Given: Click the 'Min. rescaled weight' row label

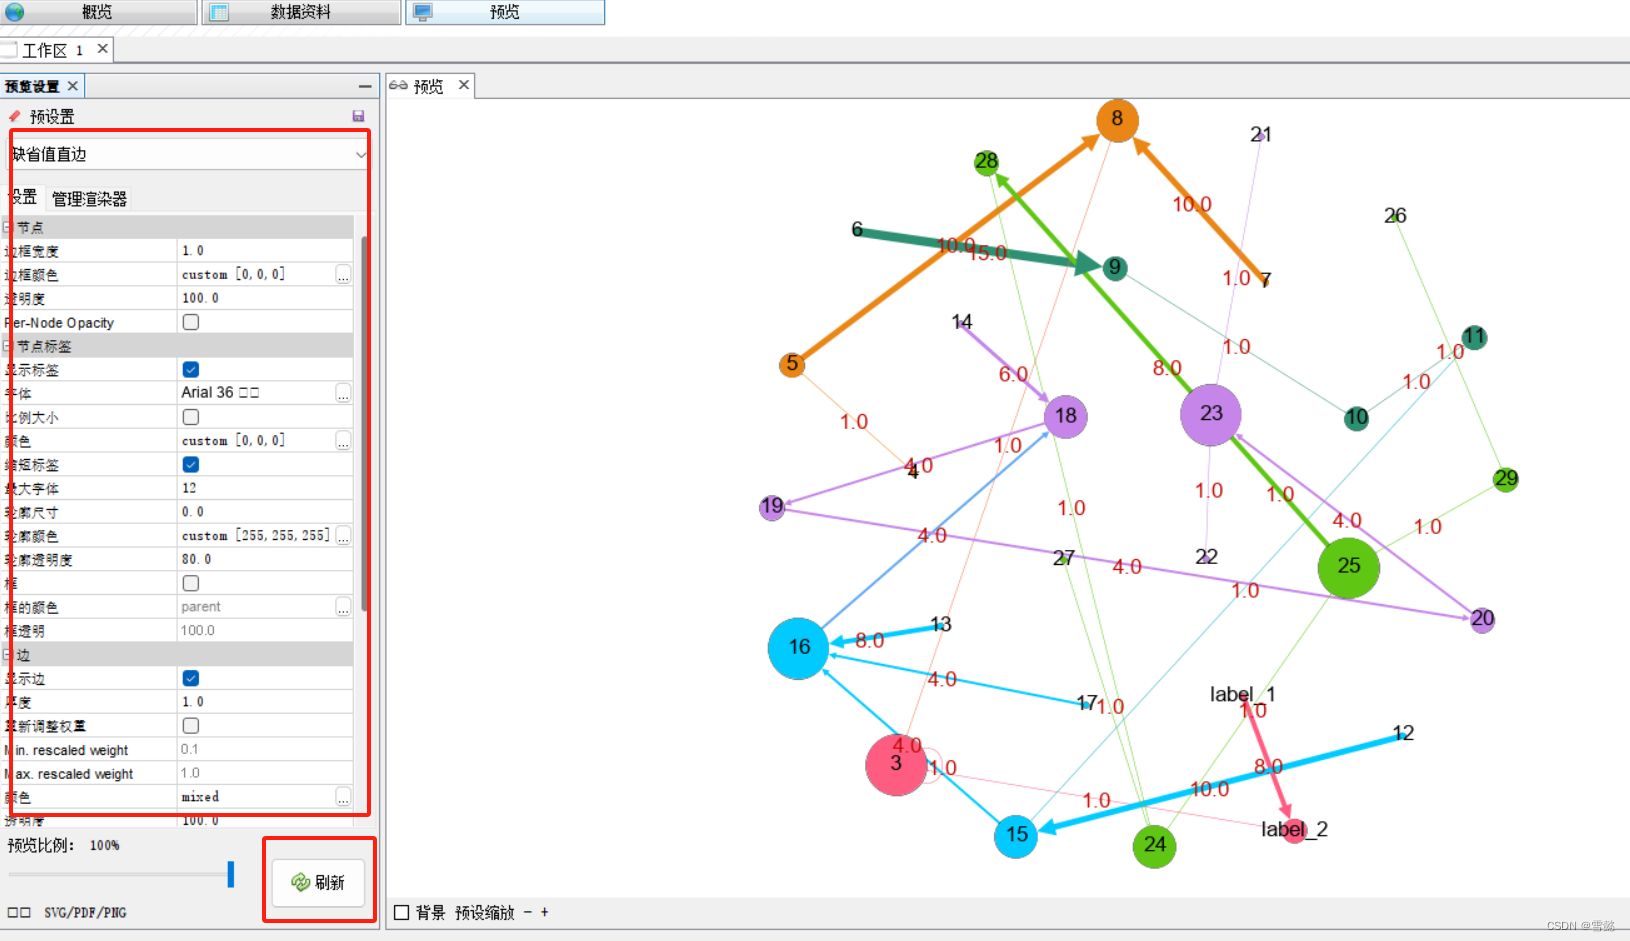Looking at the screenshot, I should point(68,750).
